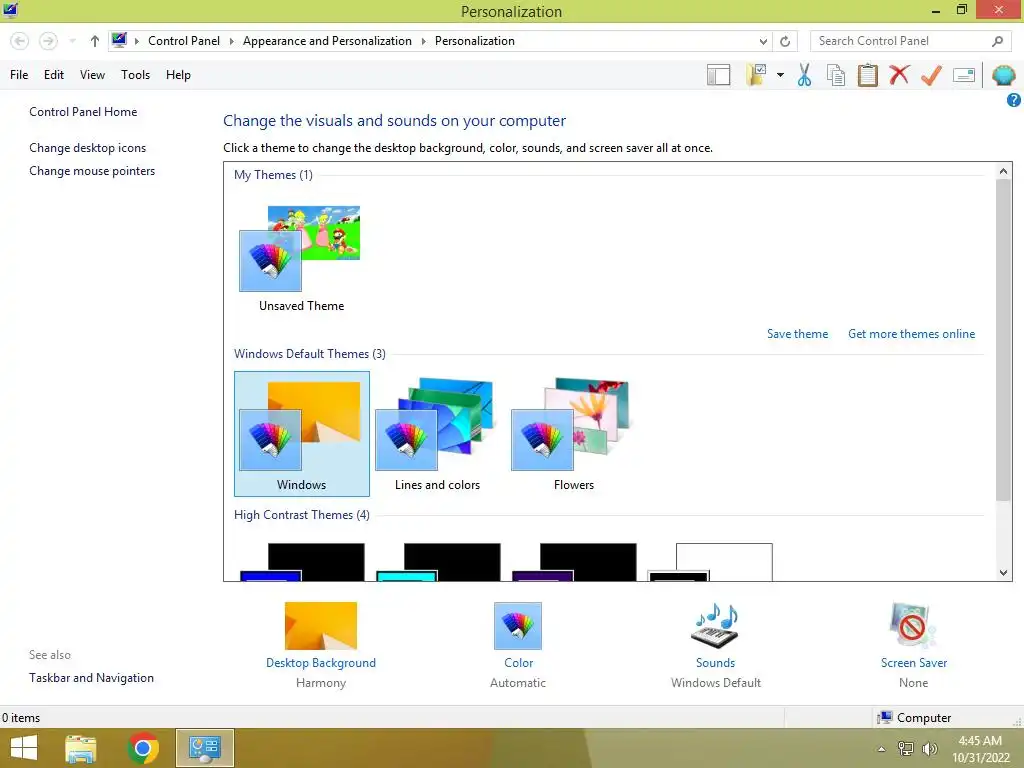Click theme list scroll down arrow
Screen dimensions: 1024x768
click(x=1003, y=573)
